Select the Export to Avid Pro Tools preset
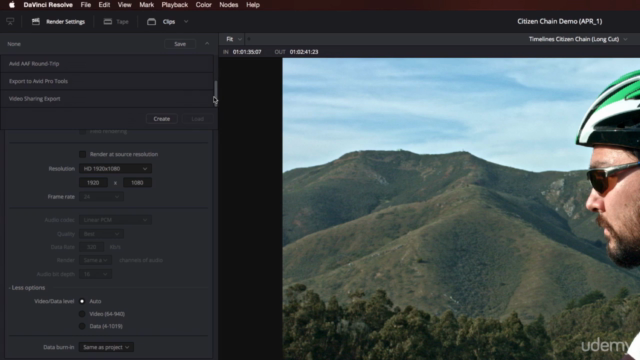The image size is (640, 360). (107, 81)
